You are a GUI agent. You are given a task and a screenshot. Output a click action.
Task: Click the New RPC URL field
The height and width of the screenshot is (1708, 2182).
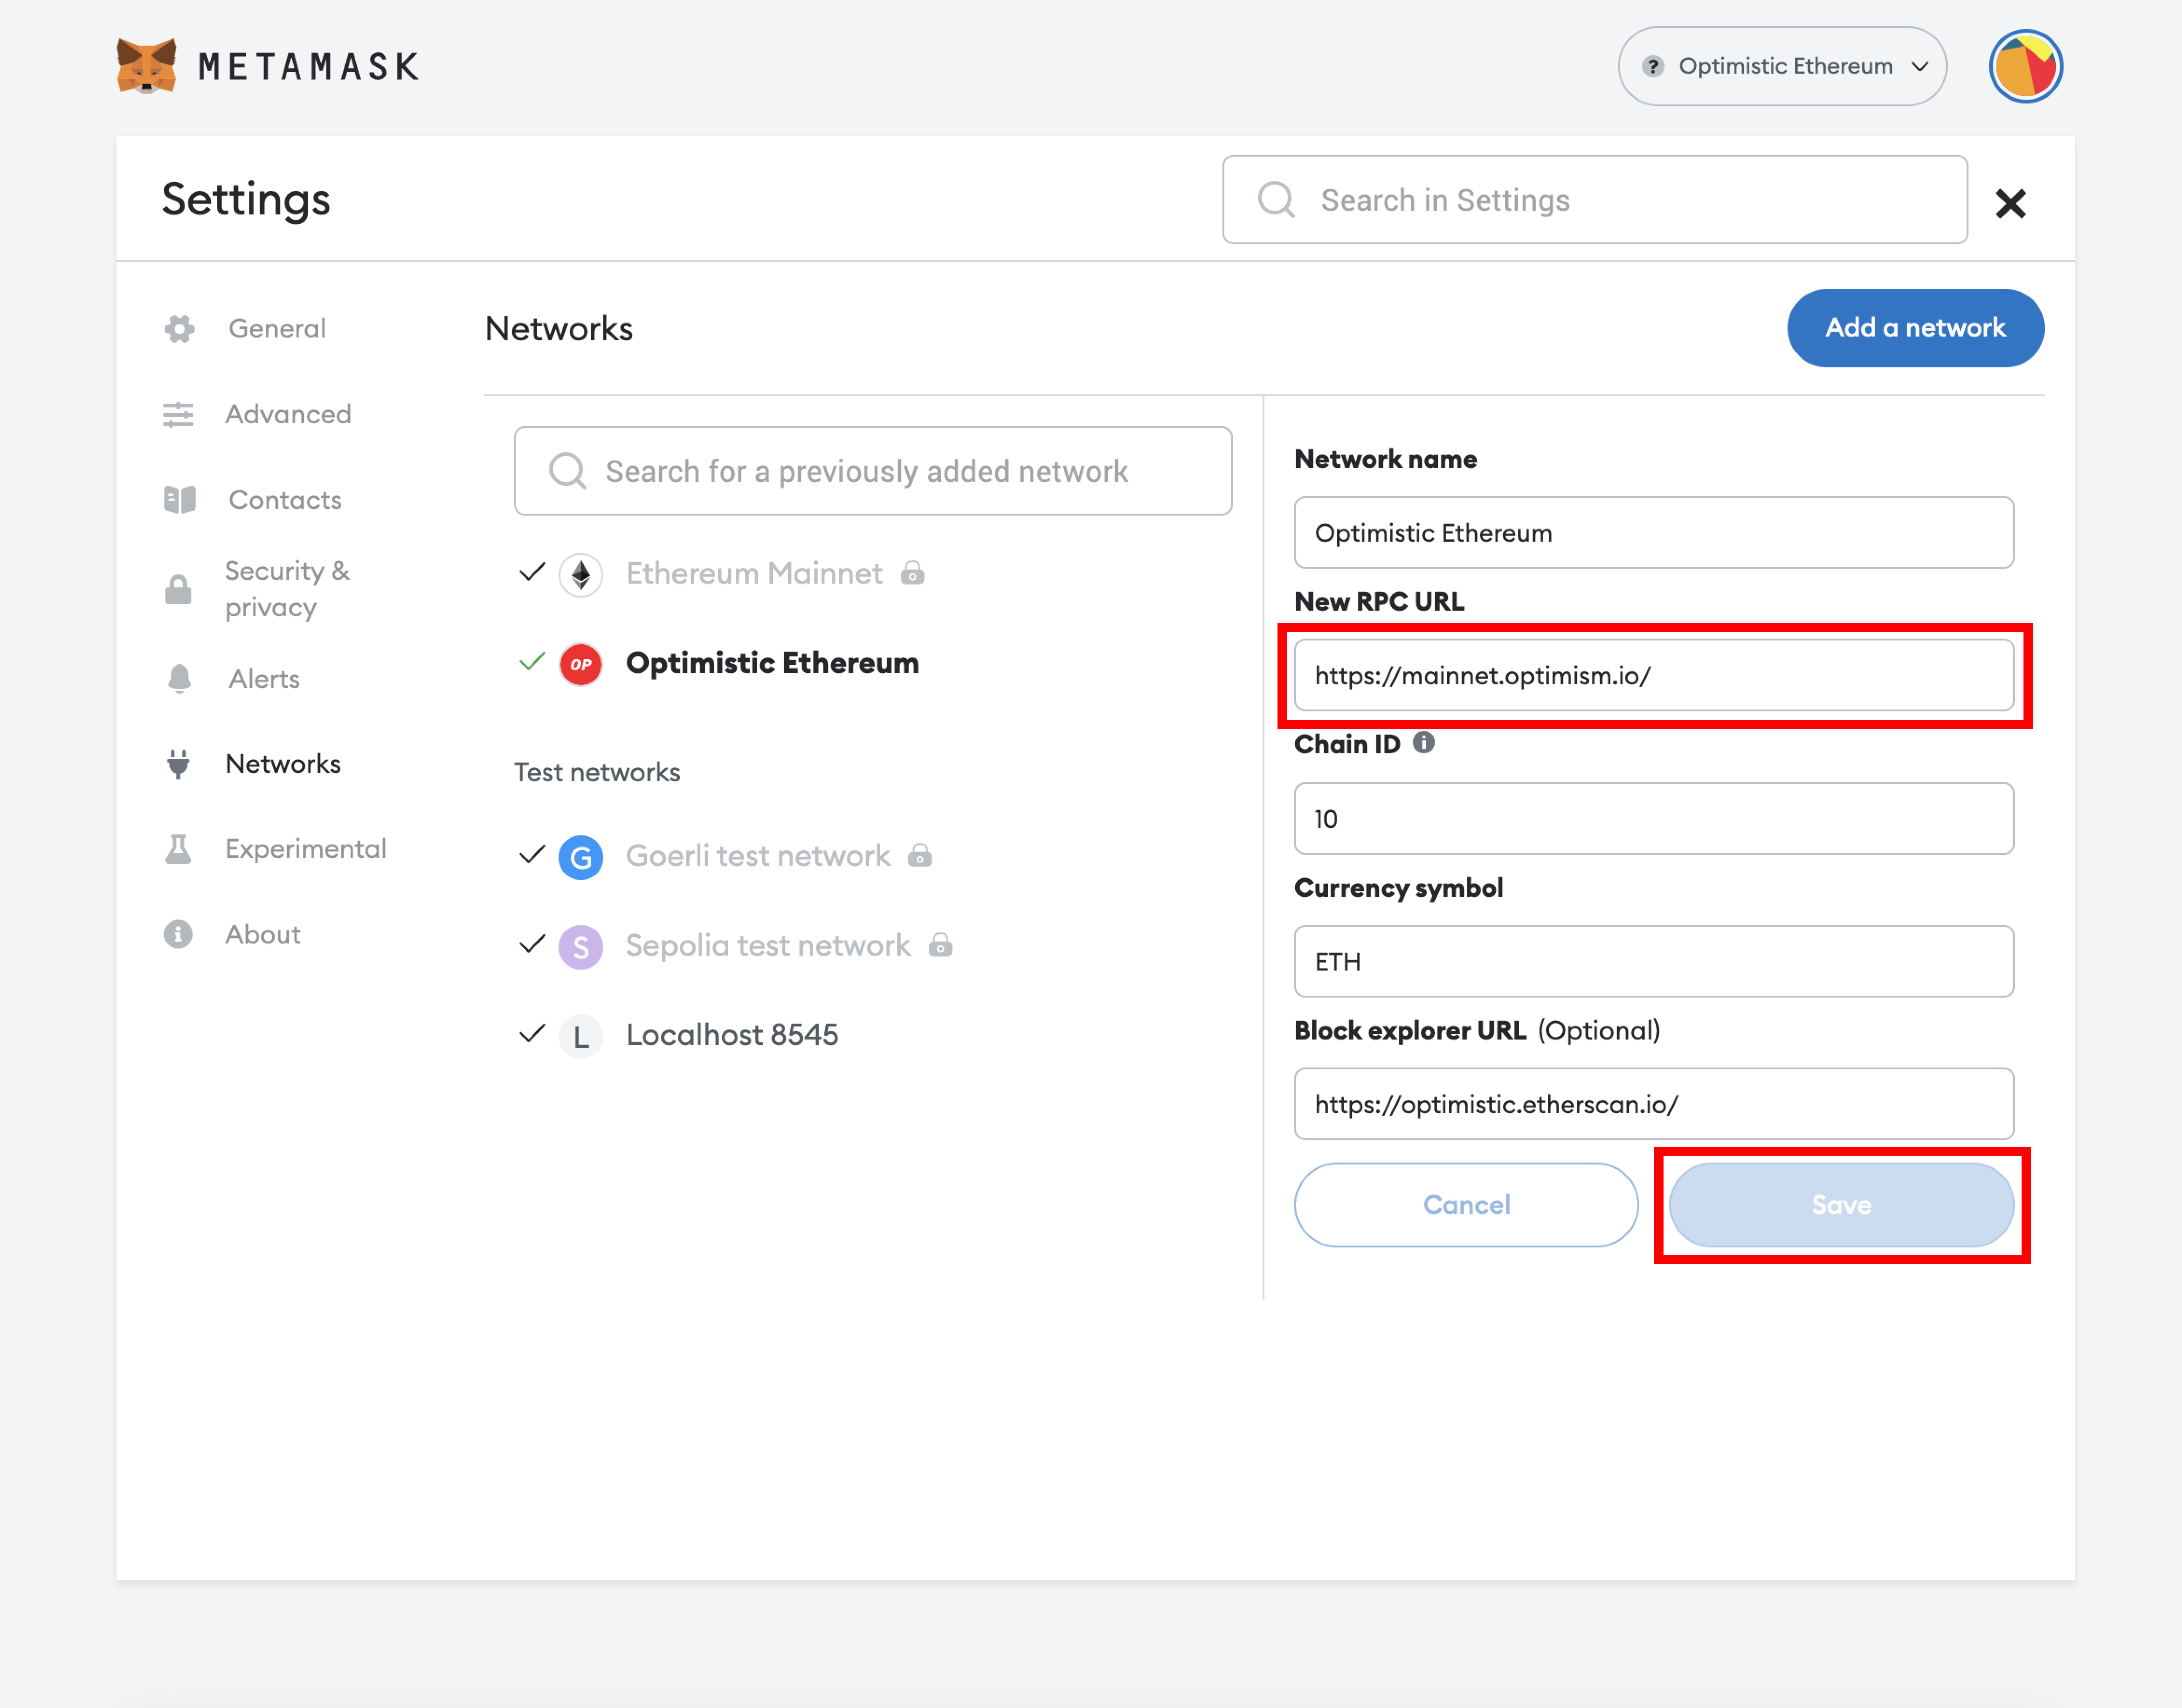pyautogui.click(x=1653, y=676)
